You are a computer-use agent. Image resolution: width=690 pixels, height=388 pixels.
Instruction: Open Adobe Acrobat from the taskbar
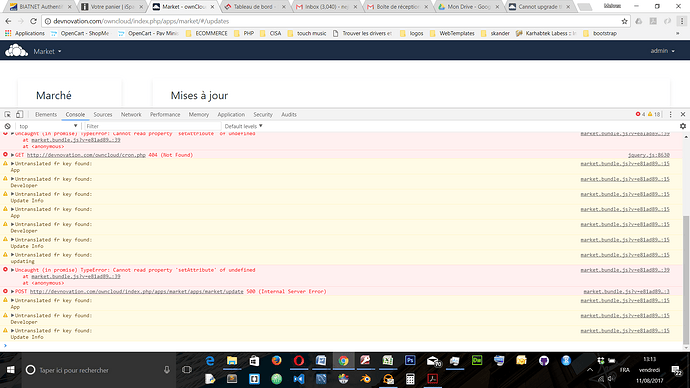pyautogui.click(x=433, y=379)
